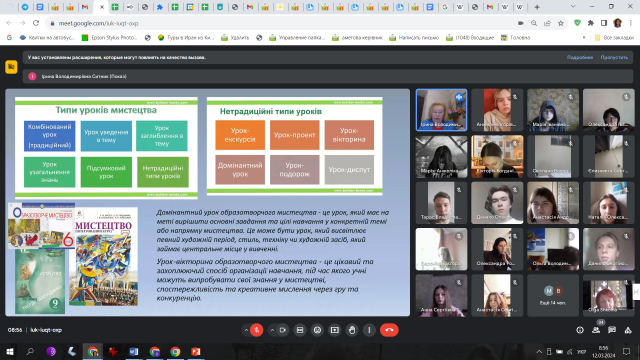The width and height of the screenshot is (640, 360).
Task: Expand microphone audio settings arrow
Action: (x=246, y=330)
